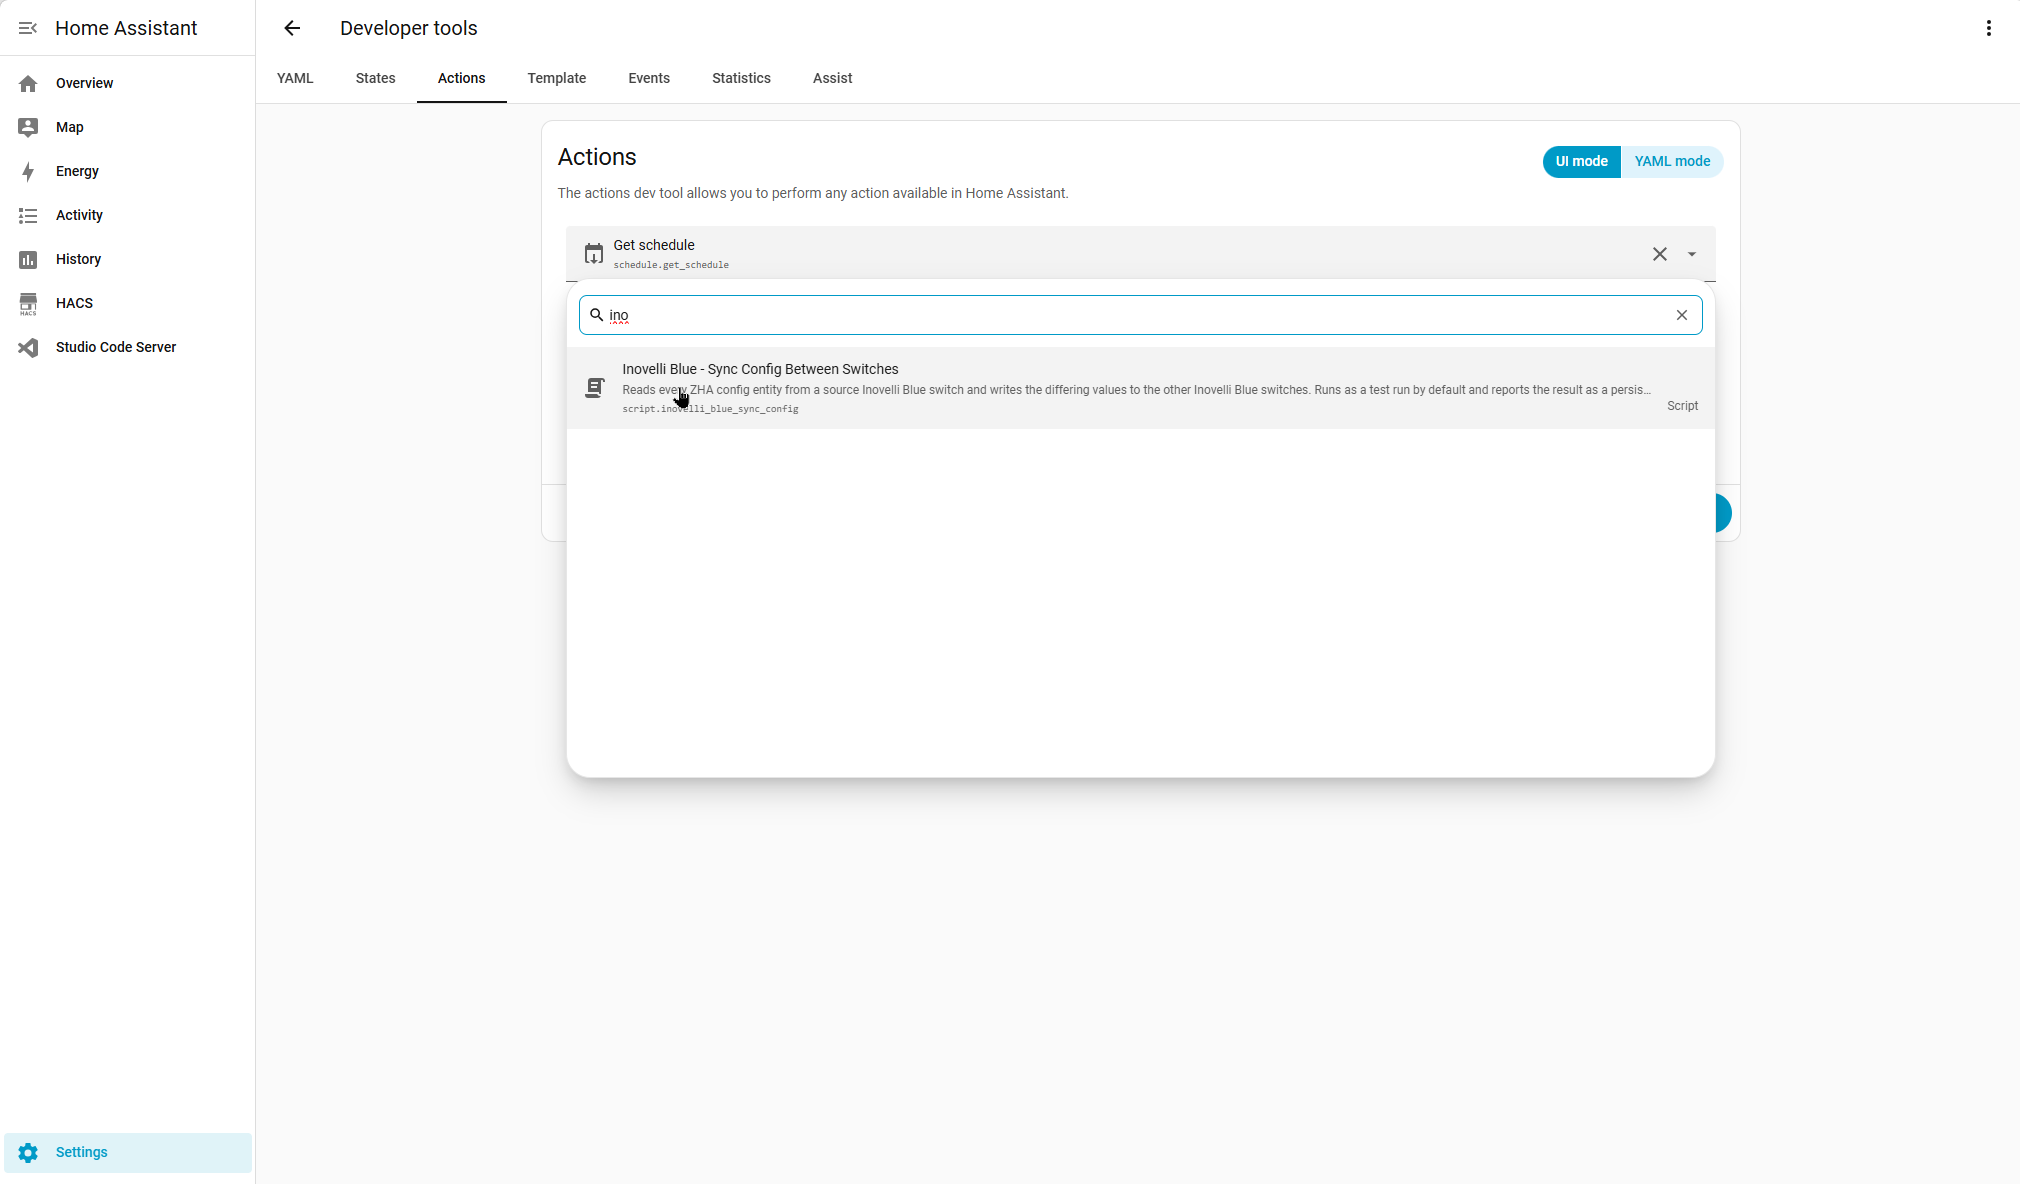
Task: Open the Settings sidebar label
Action: [x=81, y=1152]
